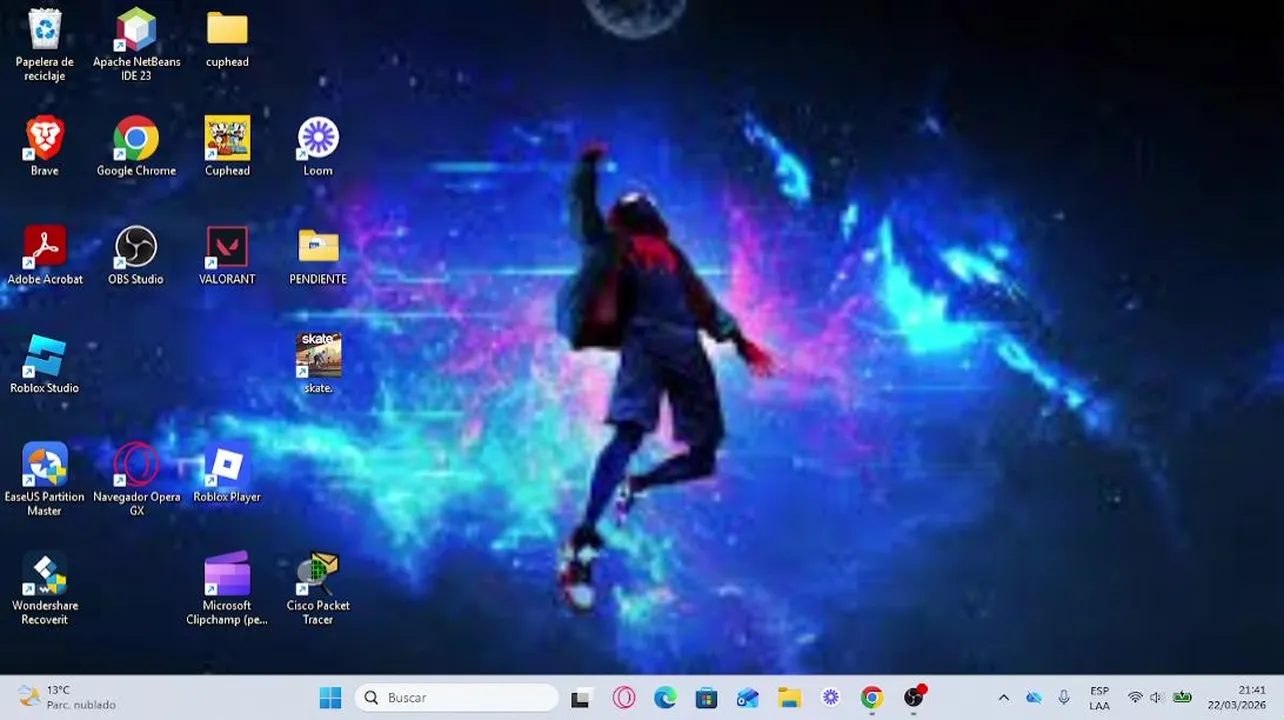Open Task View on the taskbar

581,698
